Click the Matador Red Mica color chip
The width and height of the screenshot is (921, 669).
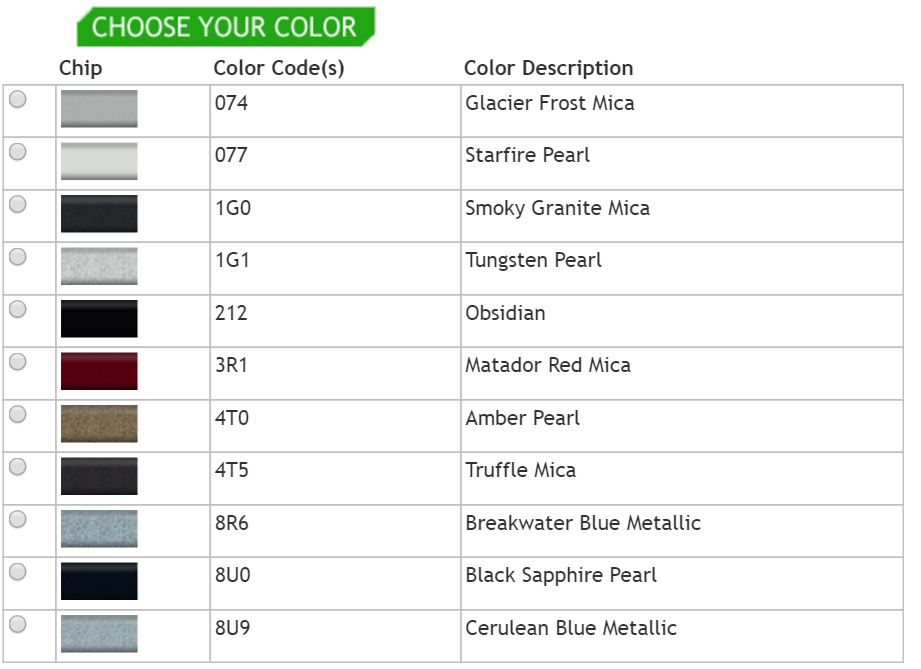coord(99,371)
